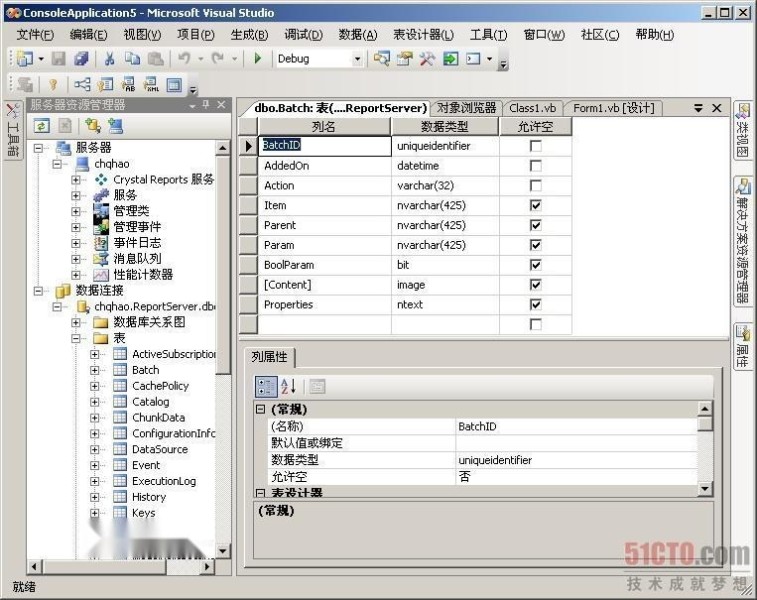This screenshot has width=757, height=600.
Task: Click the AddedOn column name cell
Action: (324, 166)
